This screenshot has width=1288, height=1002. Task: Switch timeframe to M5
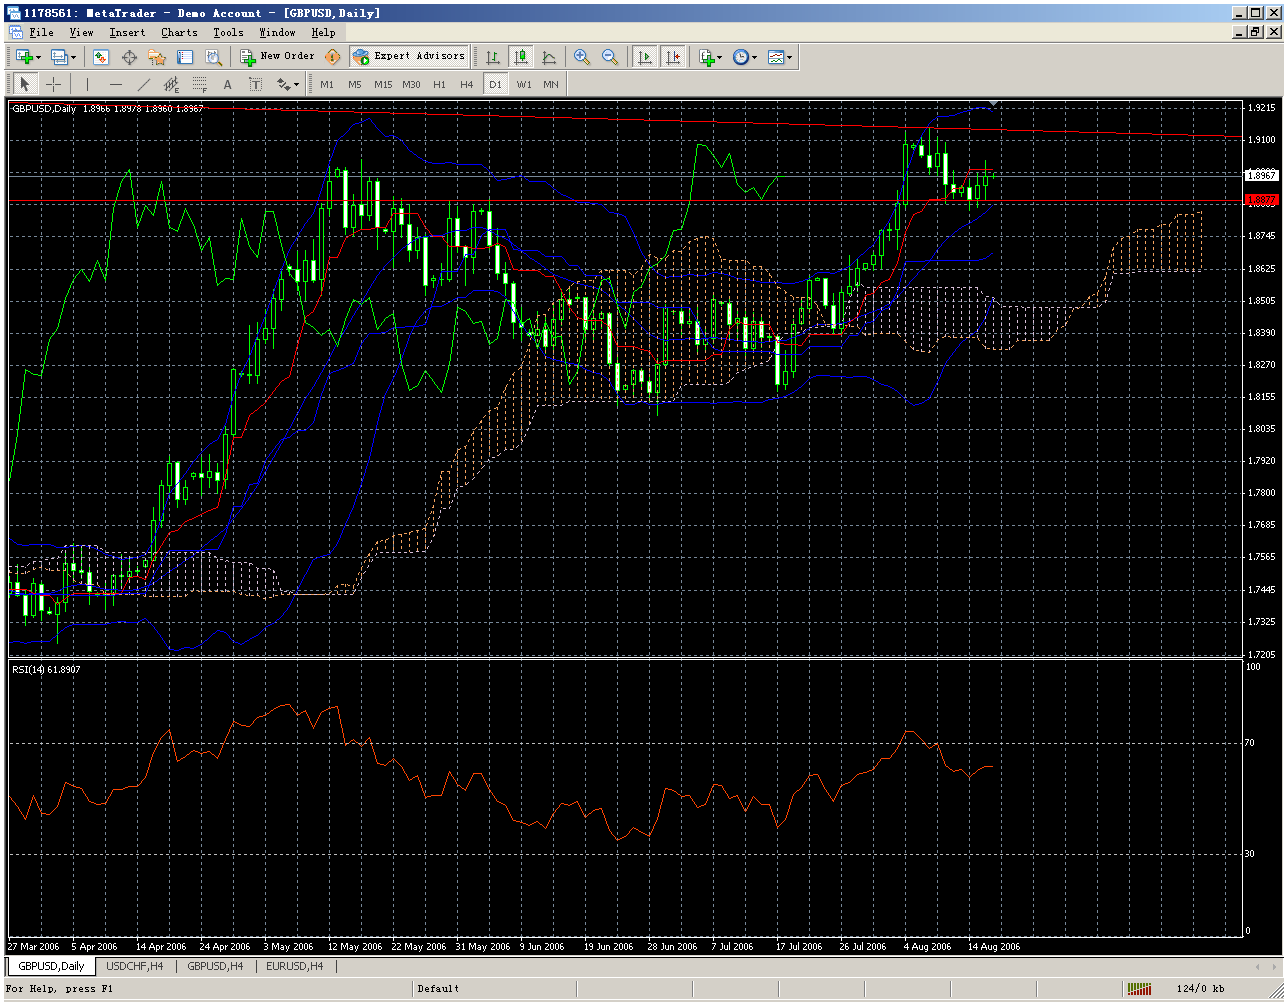point(355,84)
